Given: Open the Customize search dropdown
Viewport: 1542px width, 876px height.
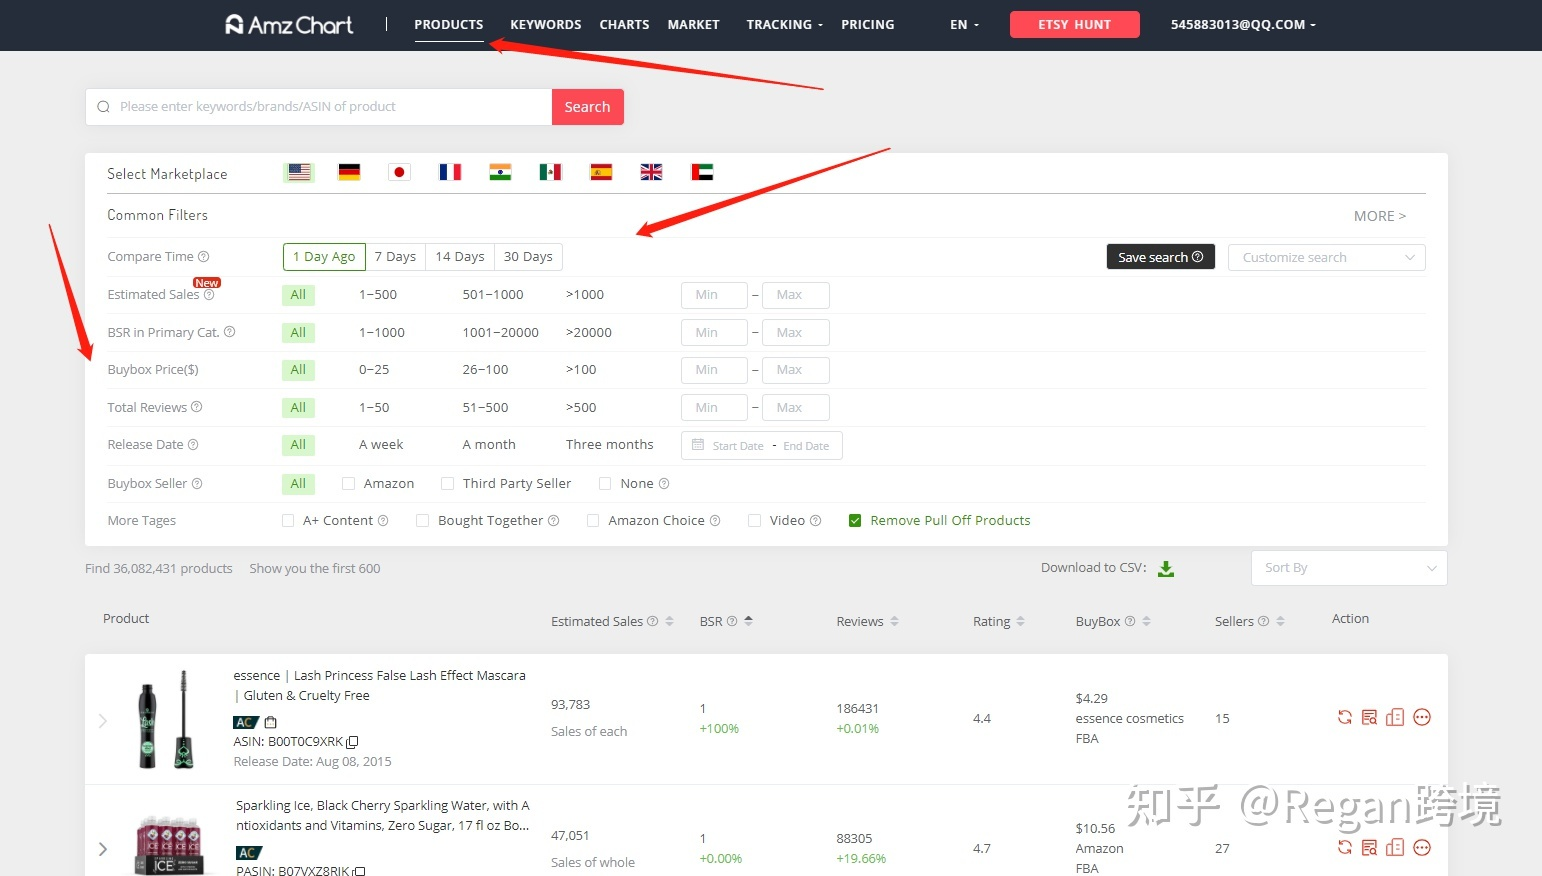Looking at the screenshot, I should pos(1326,257).
